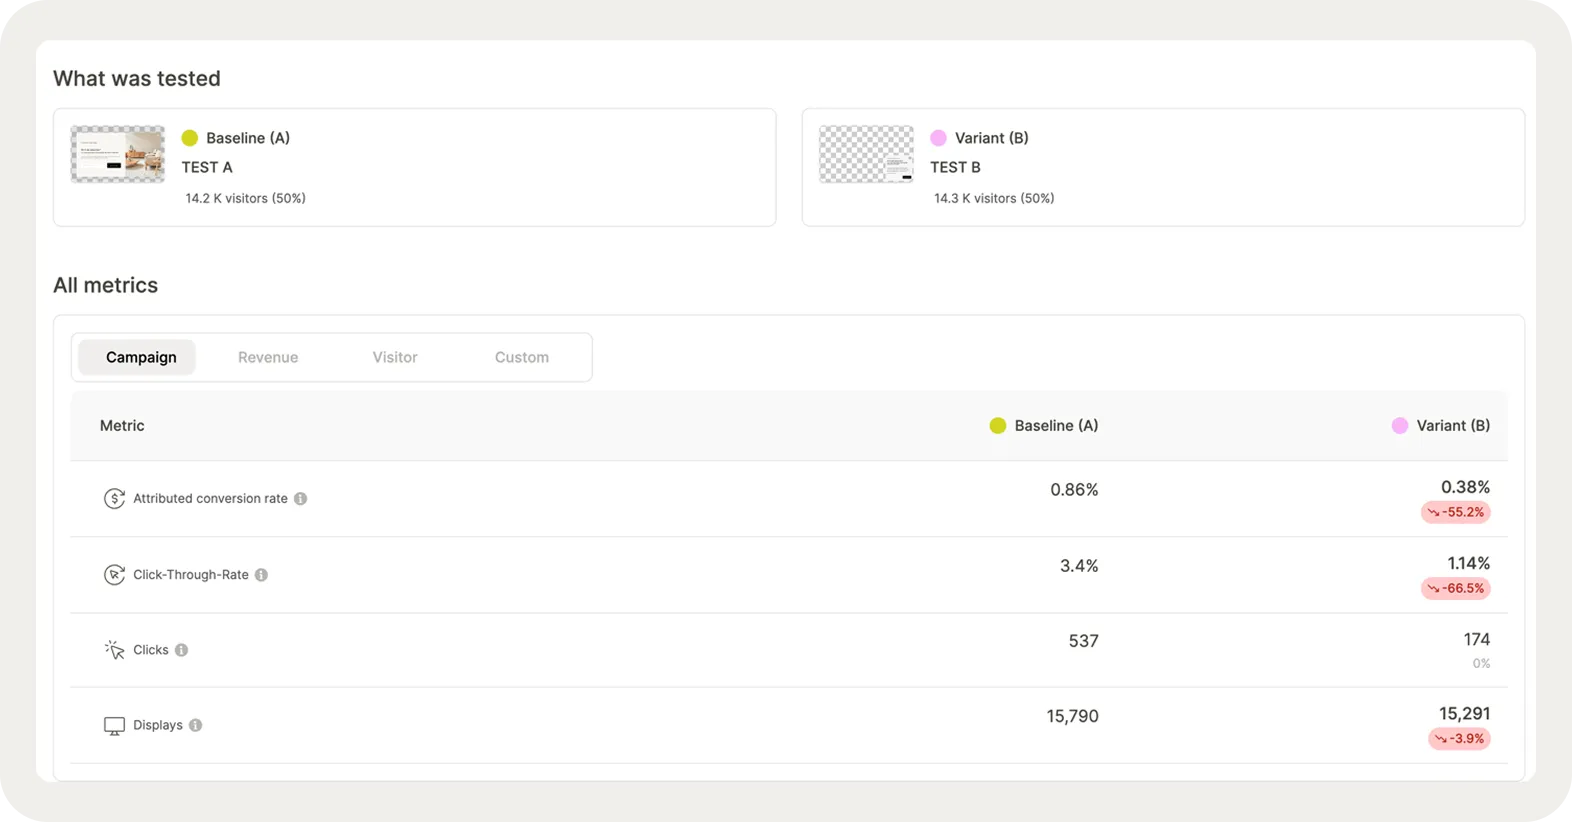Click the yellow Baseline (A) dot in card

point(190,138)
